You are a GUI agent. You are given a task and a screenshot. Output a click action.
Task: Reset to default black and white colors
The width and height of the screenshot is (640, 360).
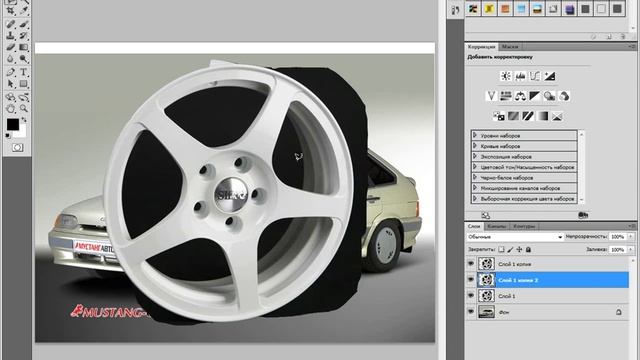(x=8, y=136)
